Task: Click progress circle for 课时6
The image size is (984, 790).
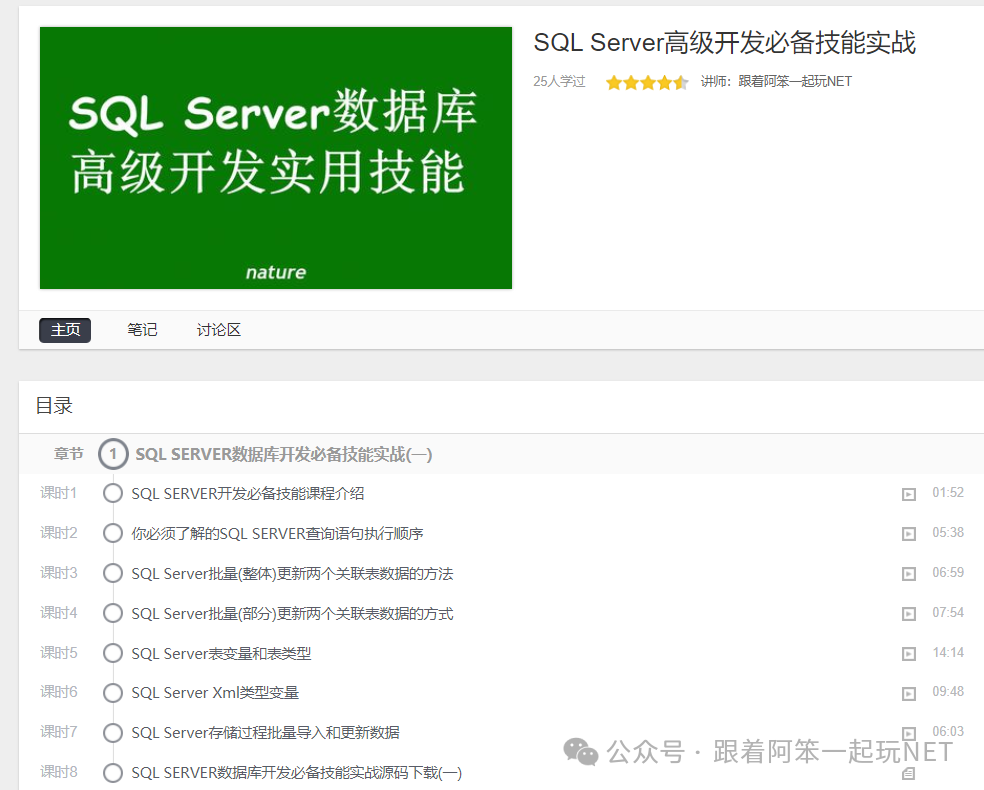Action: pos(113,693)
